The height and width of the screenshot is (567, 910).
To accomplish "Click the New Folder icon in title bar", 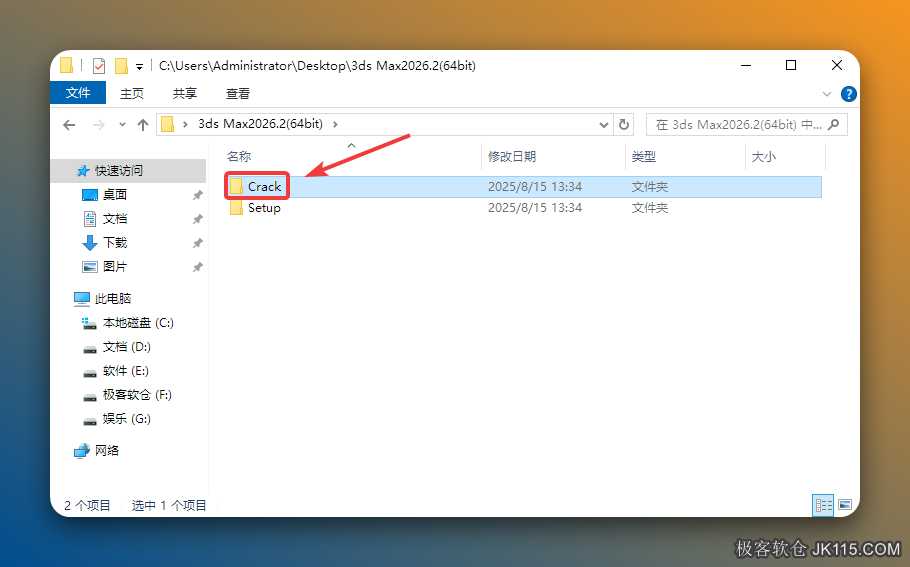I will pyautogui.click(x=121, y=66).
